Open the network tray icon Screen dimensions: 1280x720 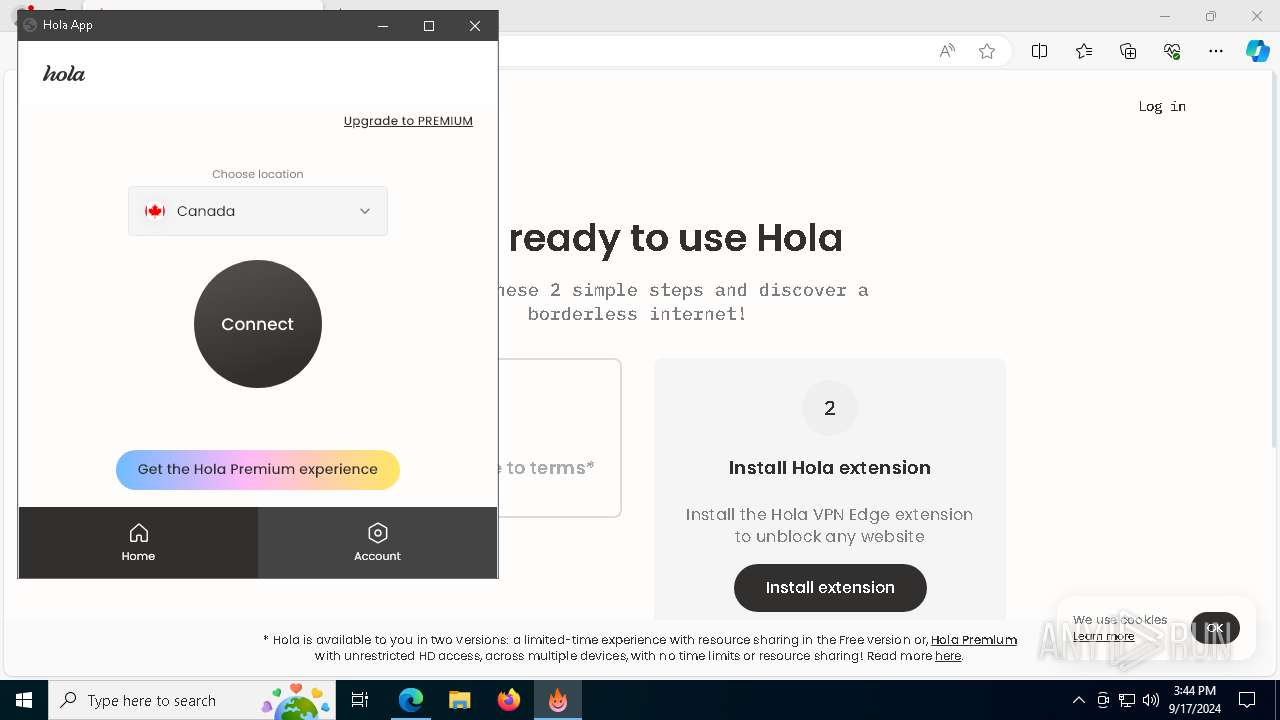(1127, 700)
